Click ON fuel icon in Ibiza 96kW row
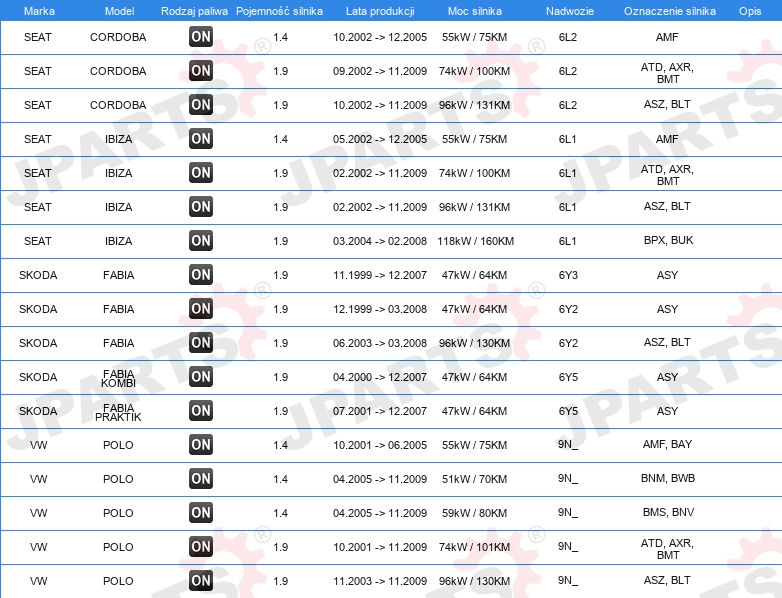The image size is (782, 598). point(201,206)
